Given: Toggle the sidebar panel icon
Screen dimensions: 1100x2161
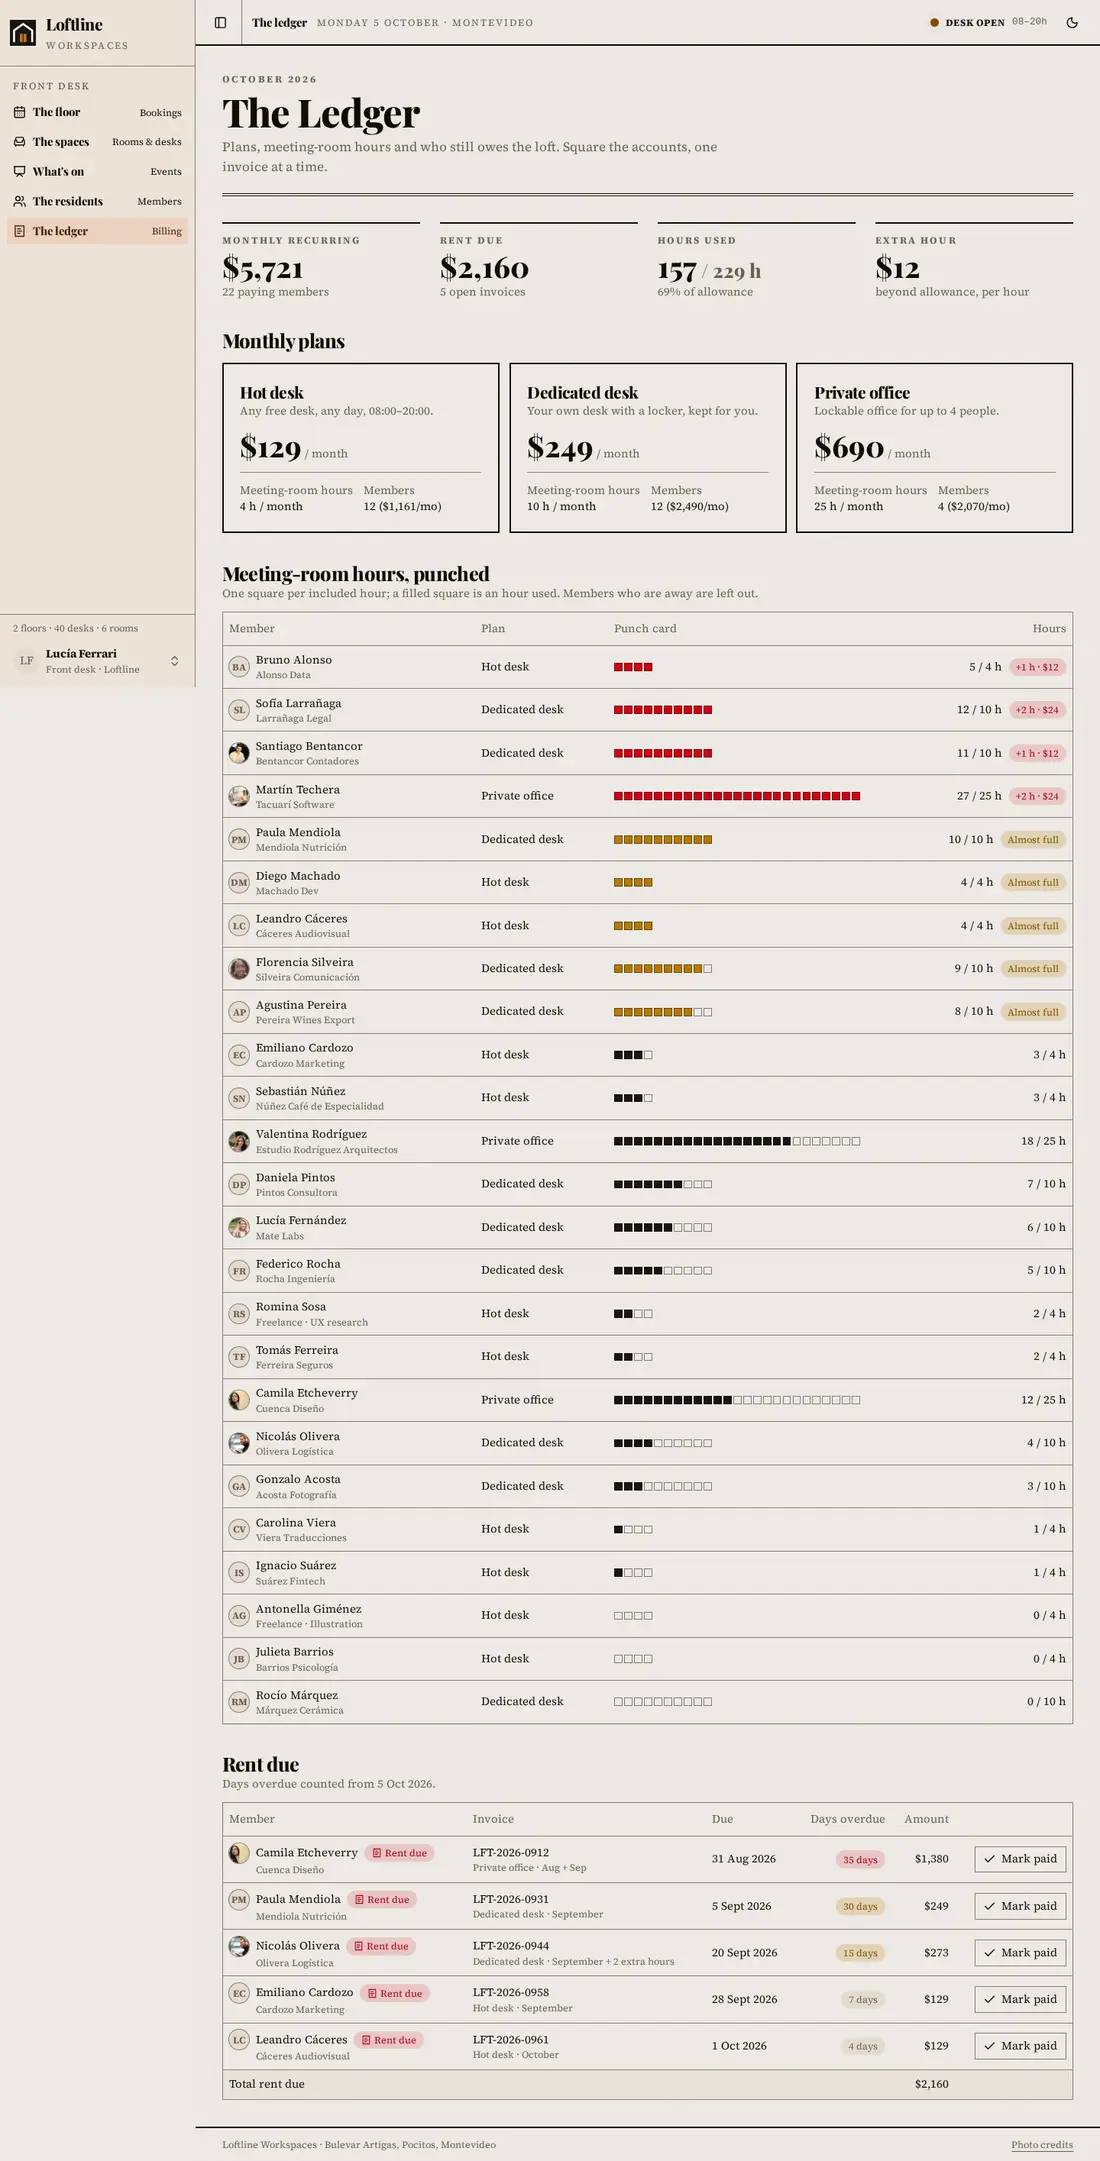Looking at the screenshot, I should (x=221, y=22).
